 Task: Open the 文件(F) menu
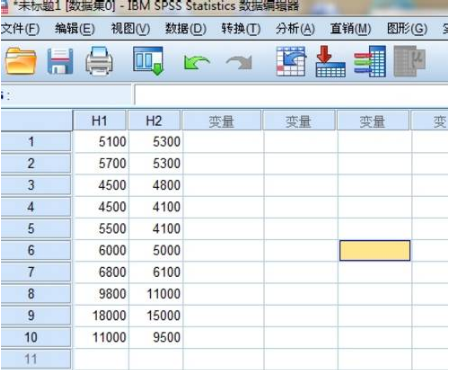pyautogui.click(x=21, y=29)
